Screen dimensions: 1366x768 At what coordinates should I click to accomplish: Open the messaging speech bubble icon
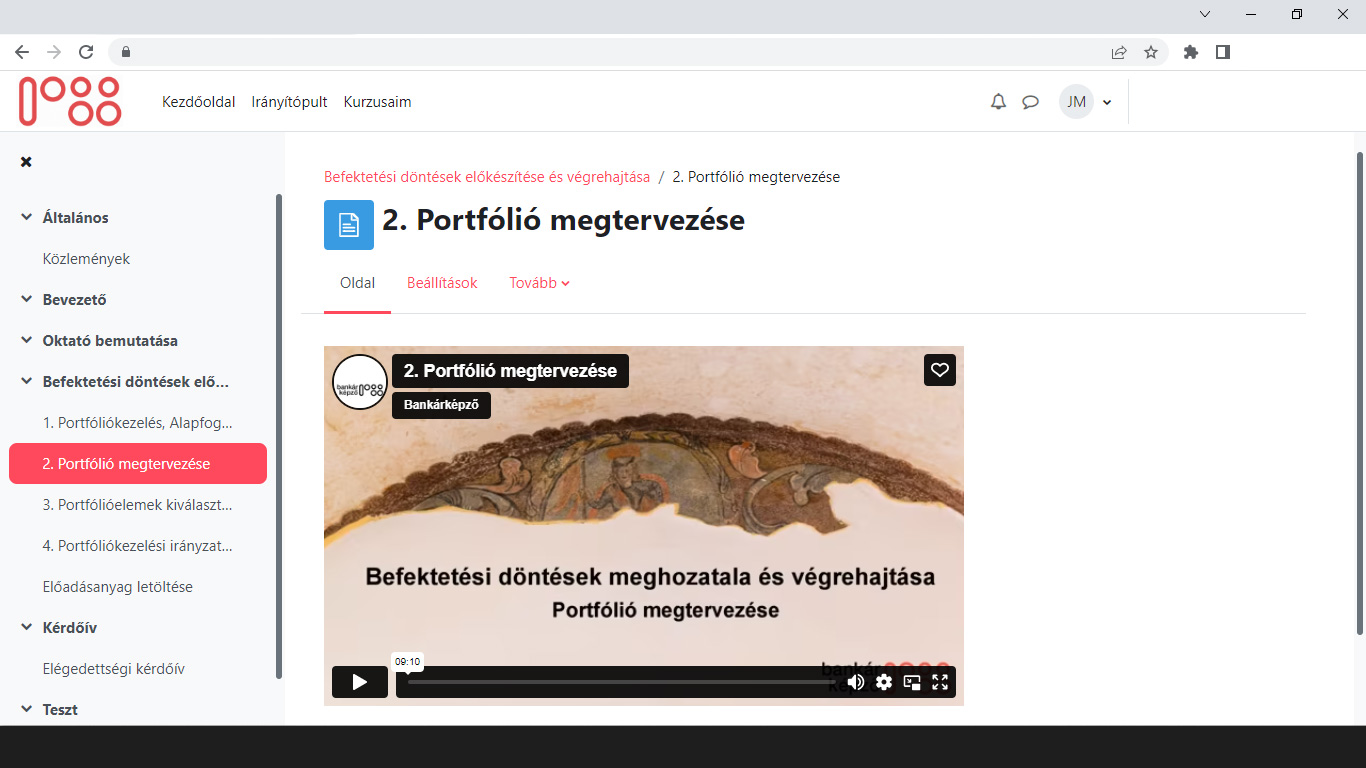pos(1031,101)
